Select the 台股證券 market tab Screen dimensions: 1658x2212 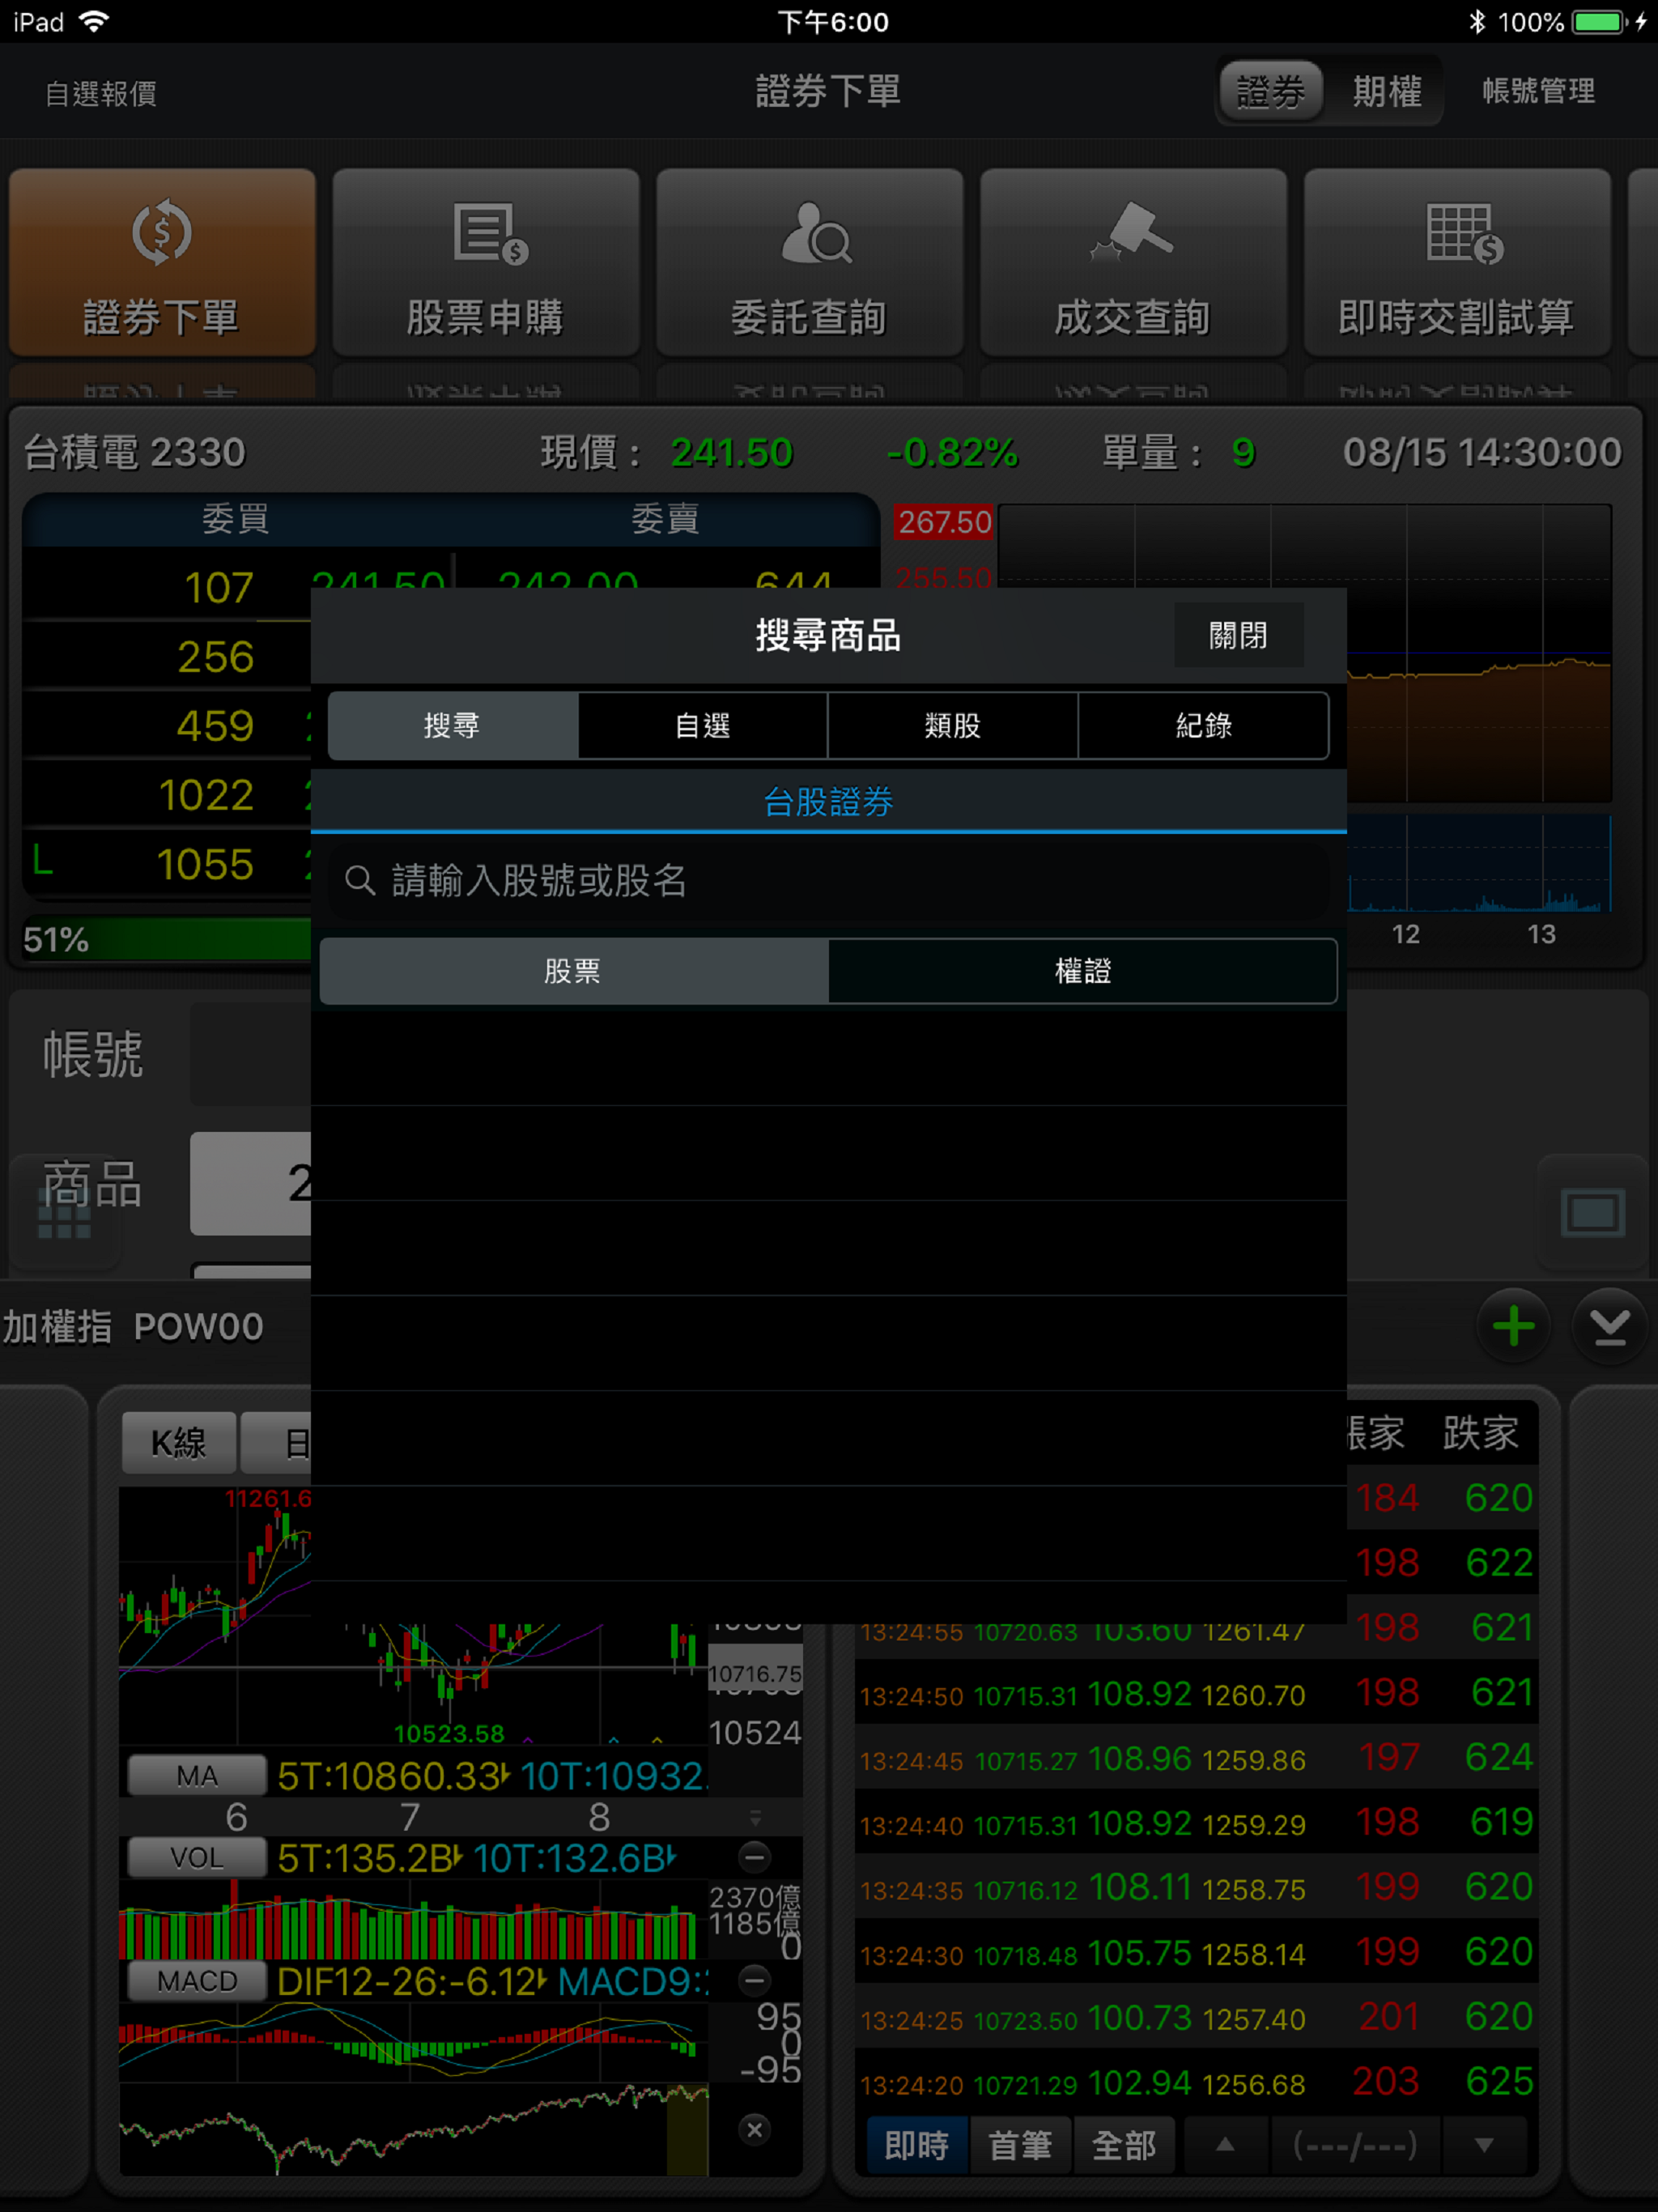(x=829, y=802)
